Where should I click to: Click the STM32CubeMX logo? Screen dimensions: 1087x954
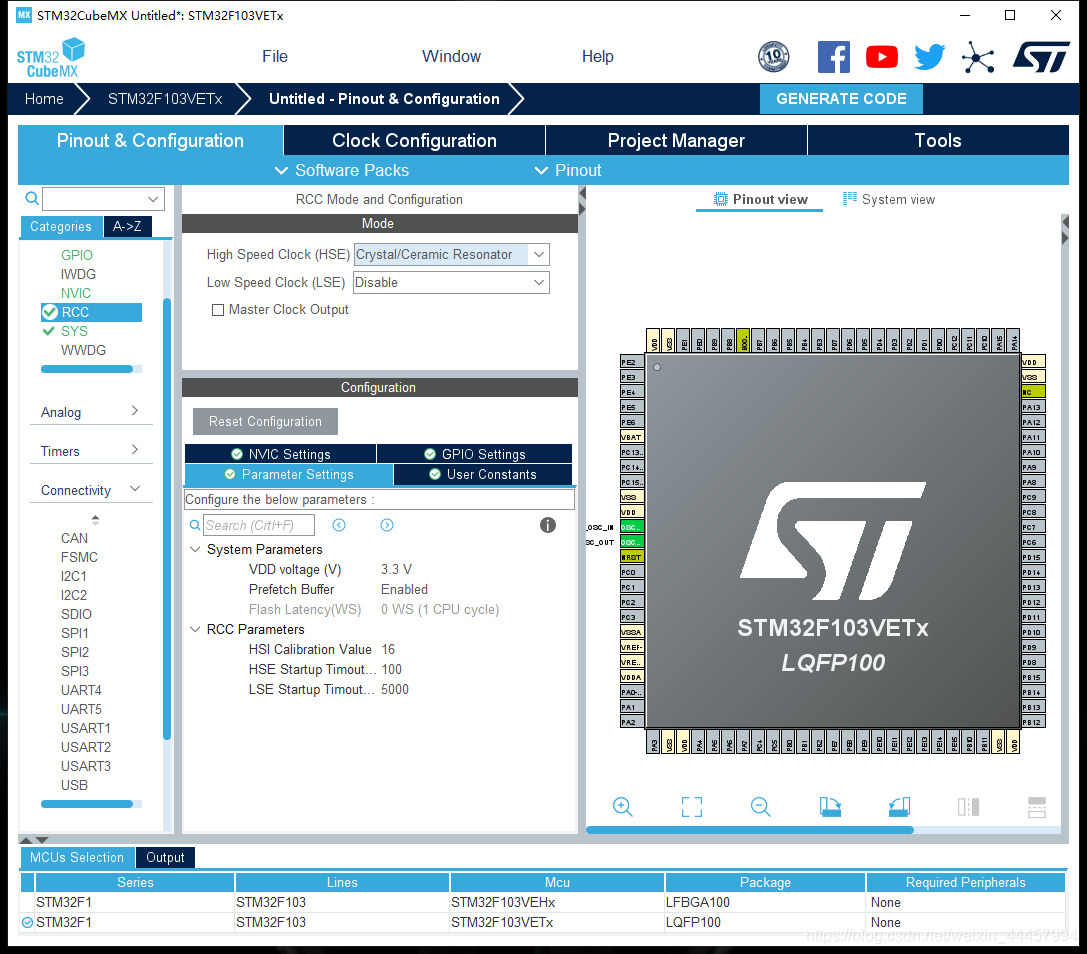point(51,58)
